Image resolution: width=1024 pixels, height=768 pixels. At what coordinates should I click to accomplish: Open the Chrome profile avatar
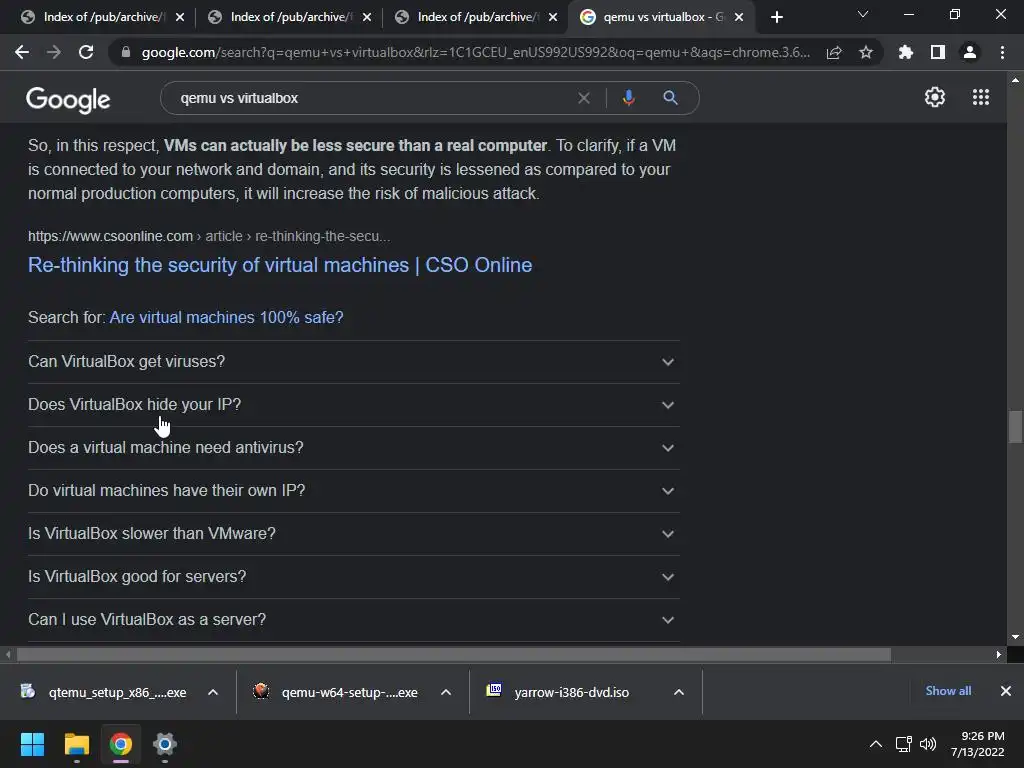(970, 52)
